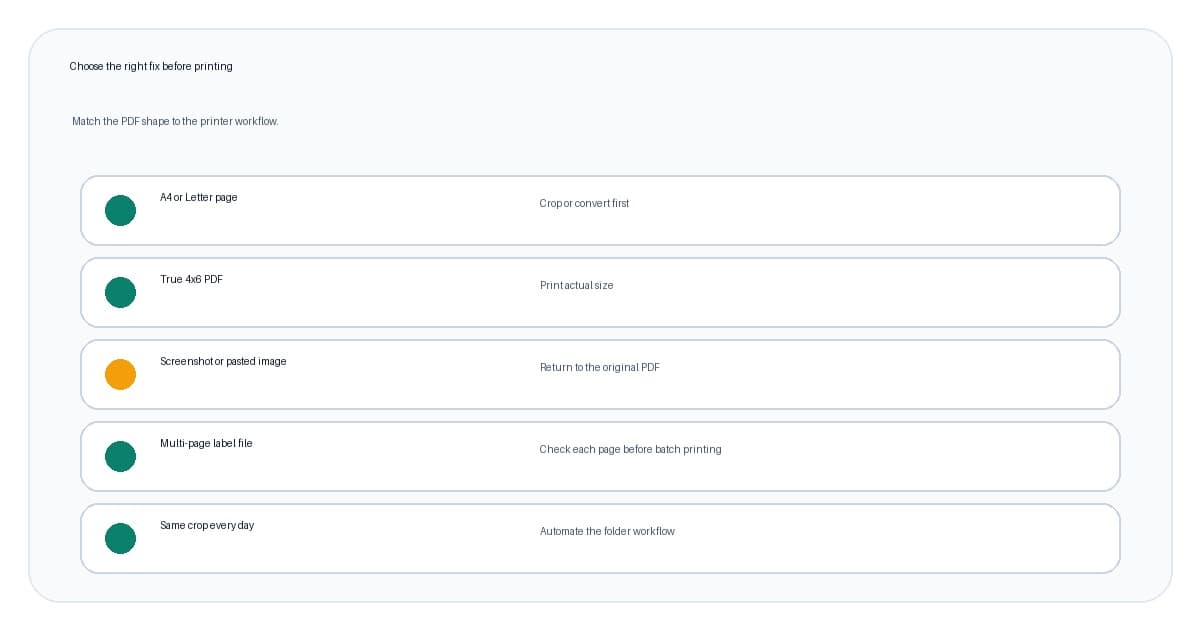Select the Screenshot or pasted image label
This screenshot has height=630, width=1200.
pos(223,361)
